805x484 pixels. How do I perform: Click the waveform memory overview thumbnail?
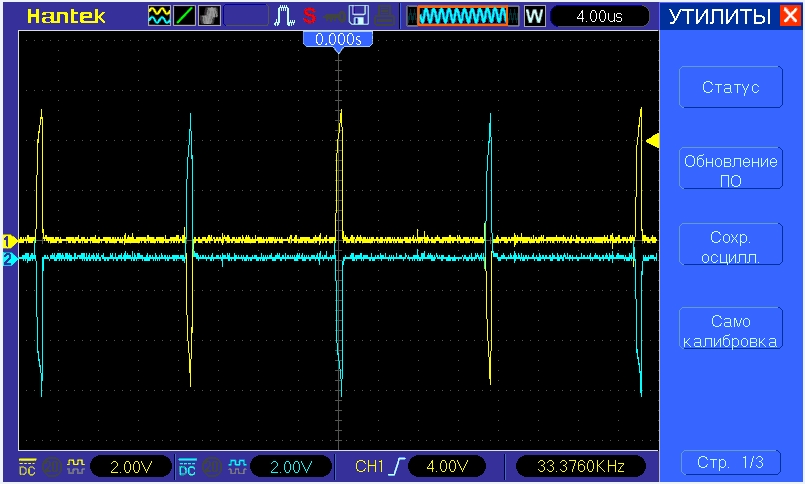pos(462,16)
